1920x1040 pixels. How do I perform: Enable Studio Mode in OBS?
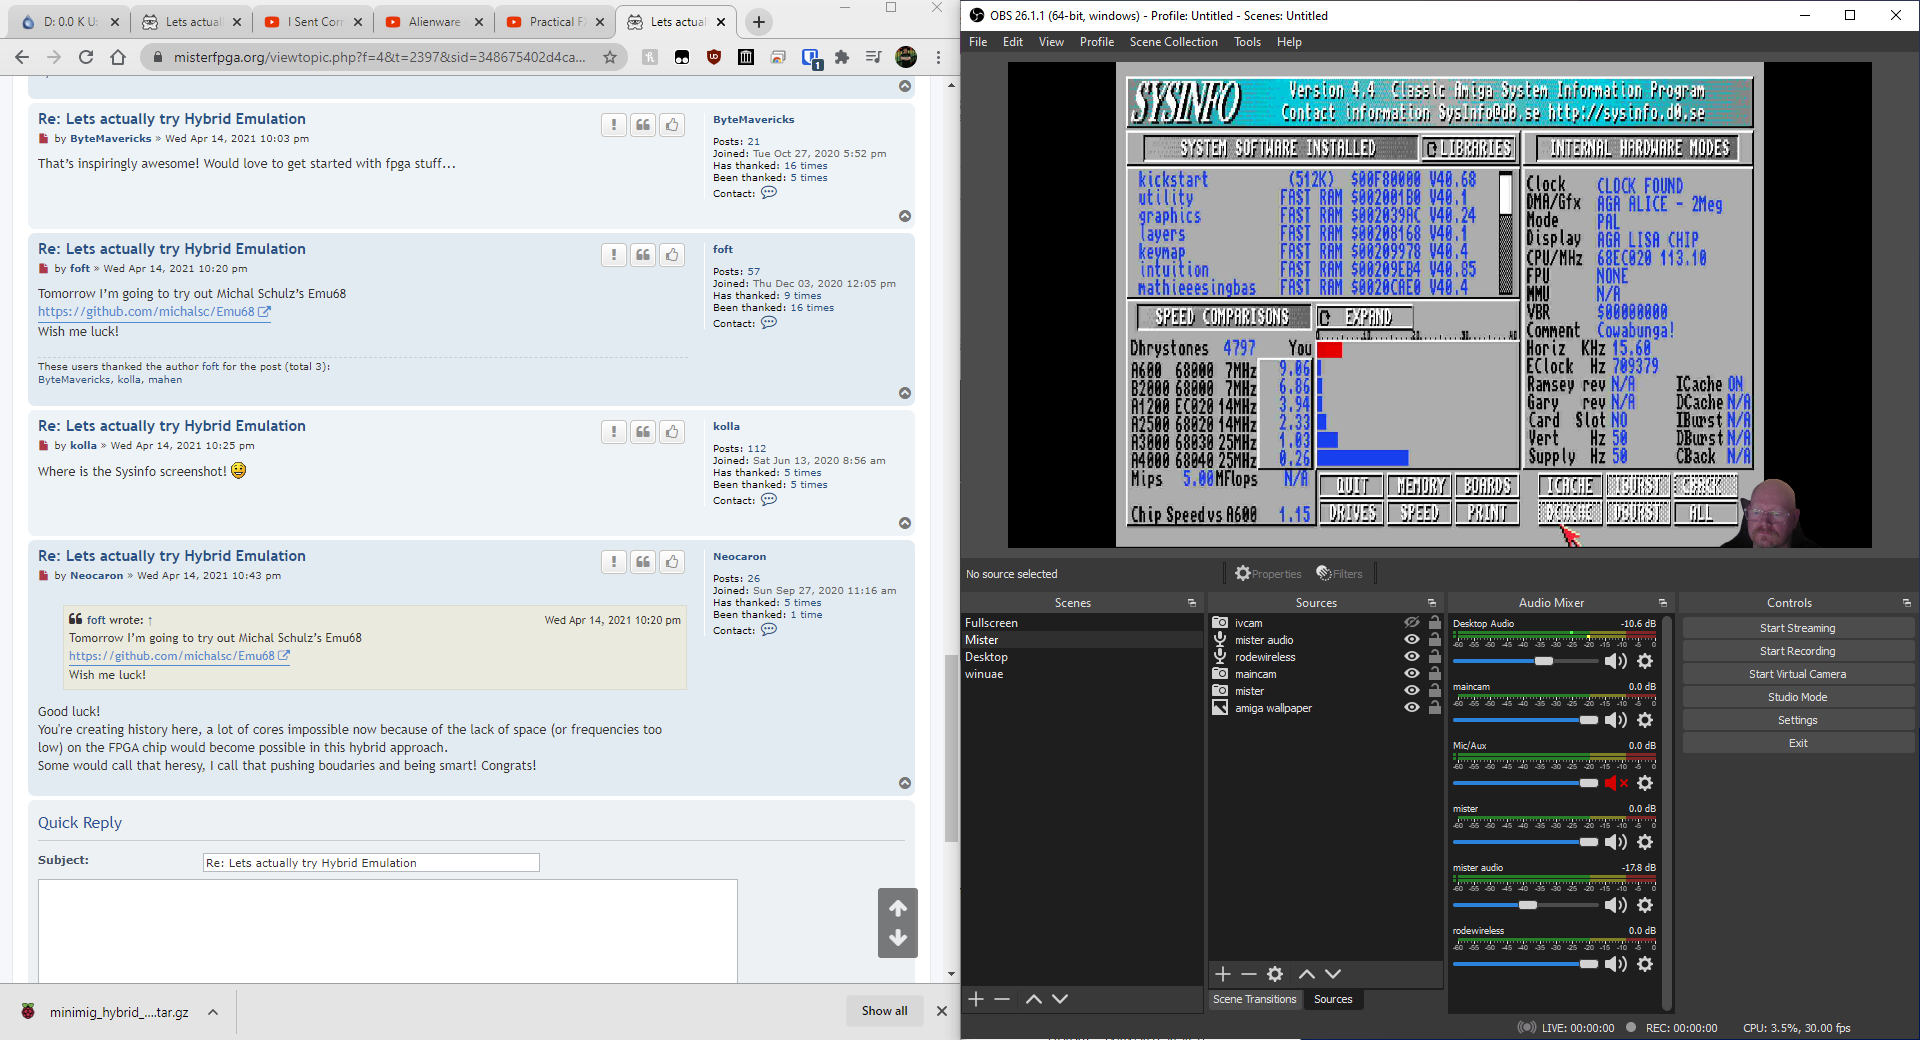(1797, 697)
